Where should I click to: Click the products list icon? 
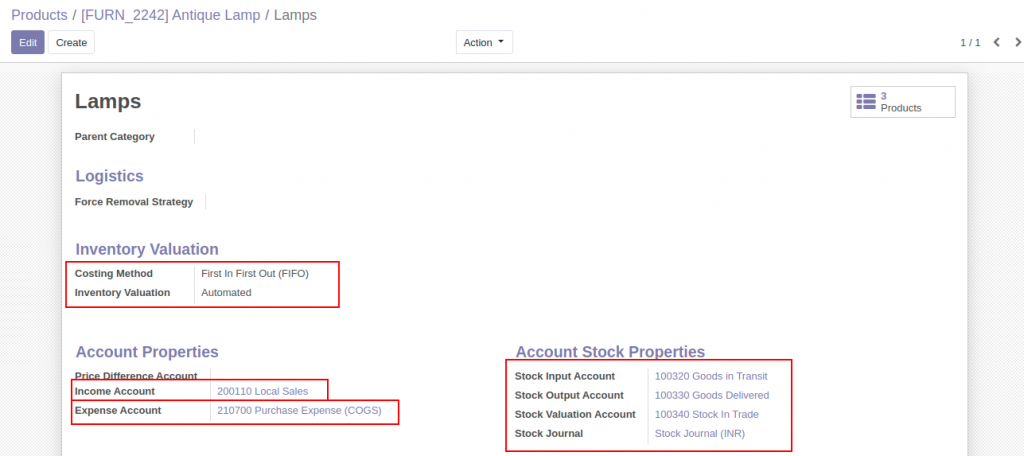pos(866,102)
